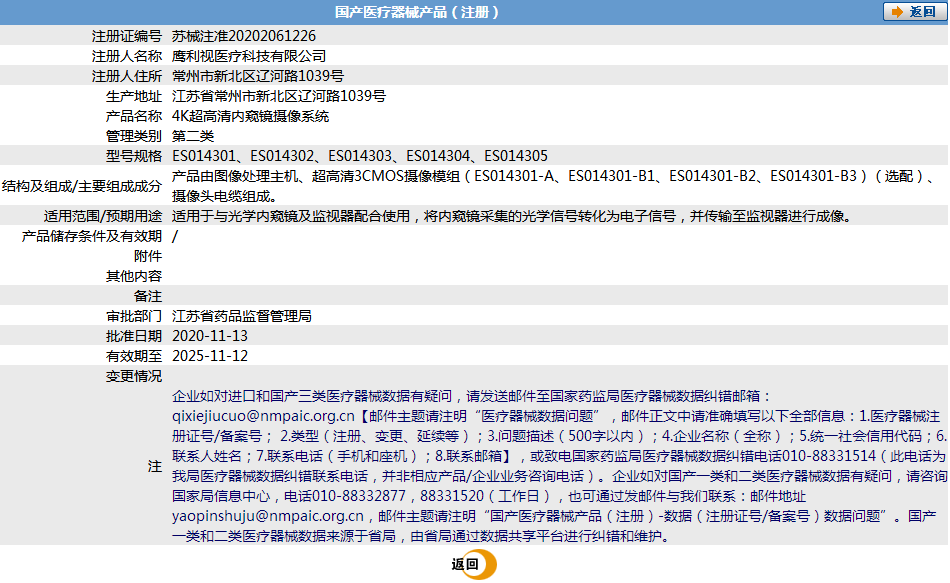This screenshot has height=583, width=950.
Task: Select intended use text starting 适用于与光学内窥镜
Action: 513,216
